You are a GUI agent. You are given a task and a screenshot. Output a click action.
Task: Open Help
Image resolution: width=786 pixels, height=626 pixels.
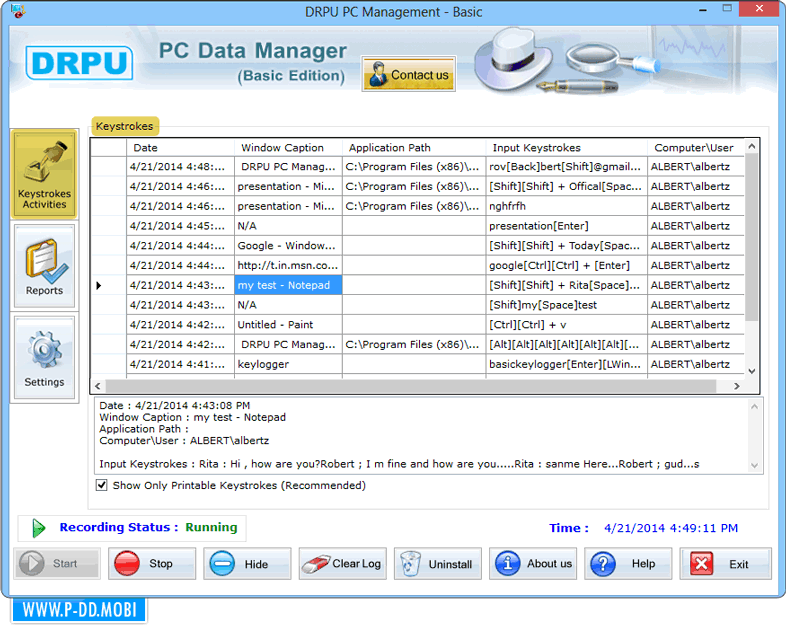(628, 563)
